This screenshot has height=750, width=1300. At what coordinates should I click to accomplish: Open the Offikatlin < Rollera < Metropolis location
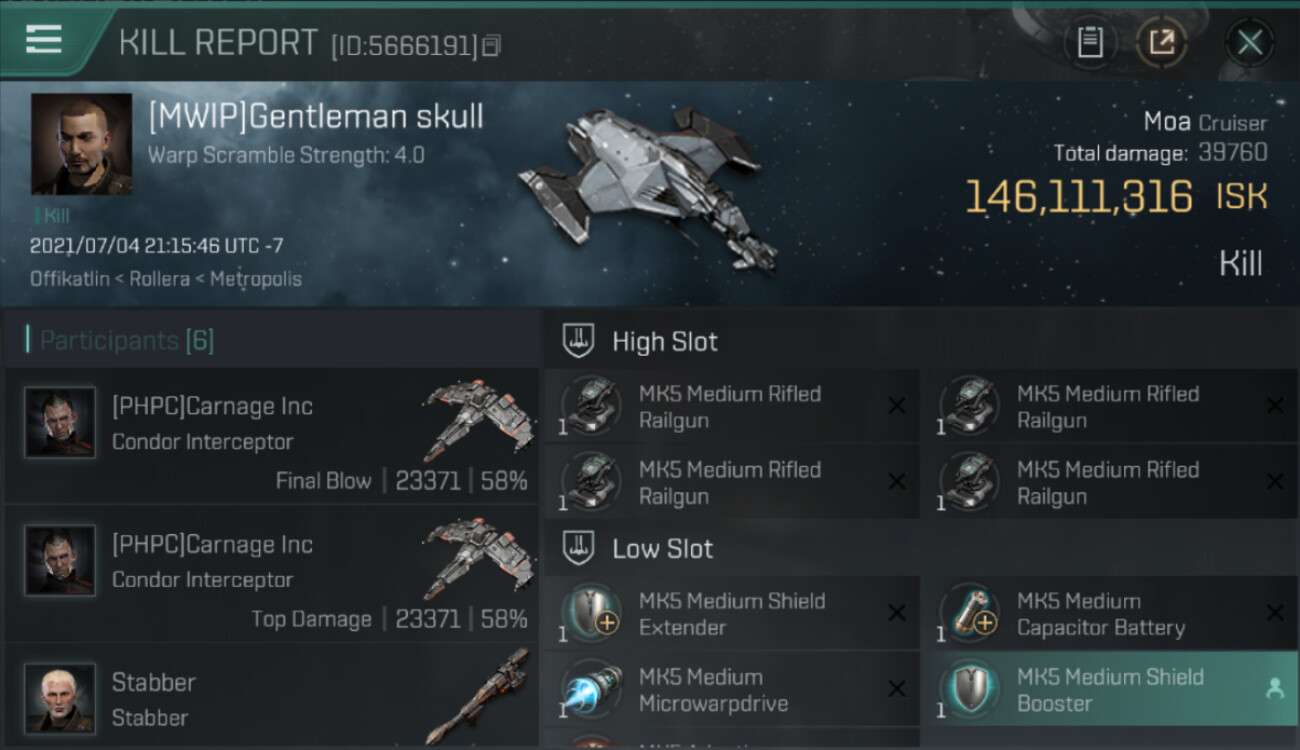tap(166, 279)
